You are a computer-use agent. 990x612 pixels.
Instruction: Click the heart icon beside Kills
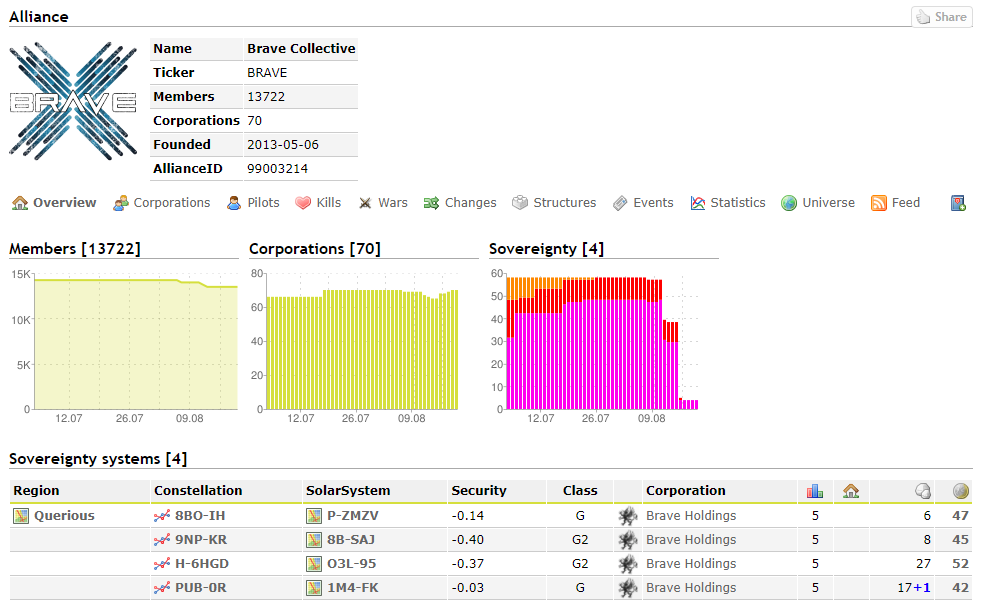[303, 203]
